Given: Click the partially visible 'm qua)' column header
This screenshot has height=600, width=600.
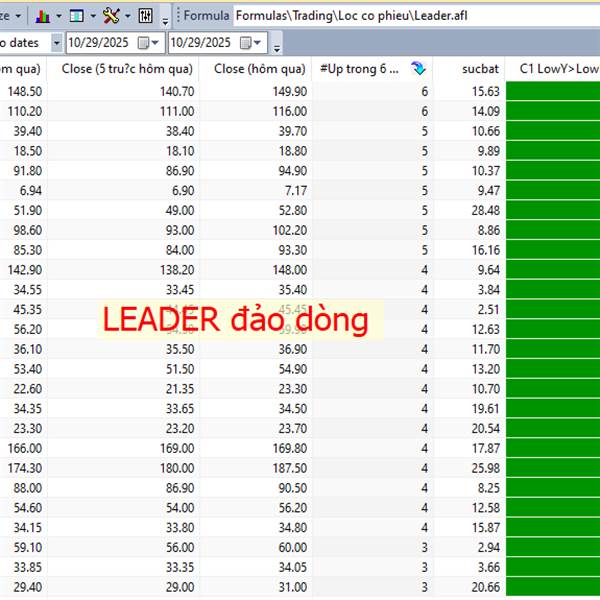Looking at the screenshot, I should [x=23, y=69].
